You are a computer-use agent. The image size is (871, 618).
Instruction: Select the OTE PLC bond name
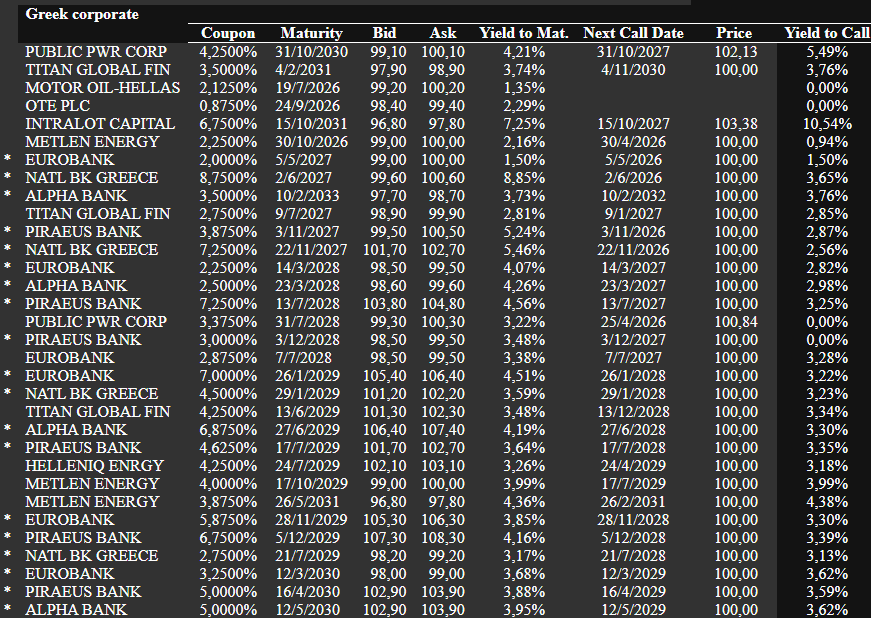click(x=60, y=106)
